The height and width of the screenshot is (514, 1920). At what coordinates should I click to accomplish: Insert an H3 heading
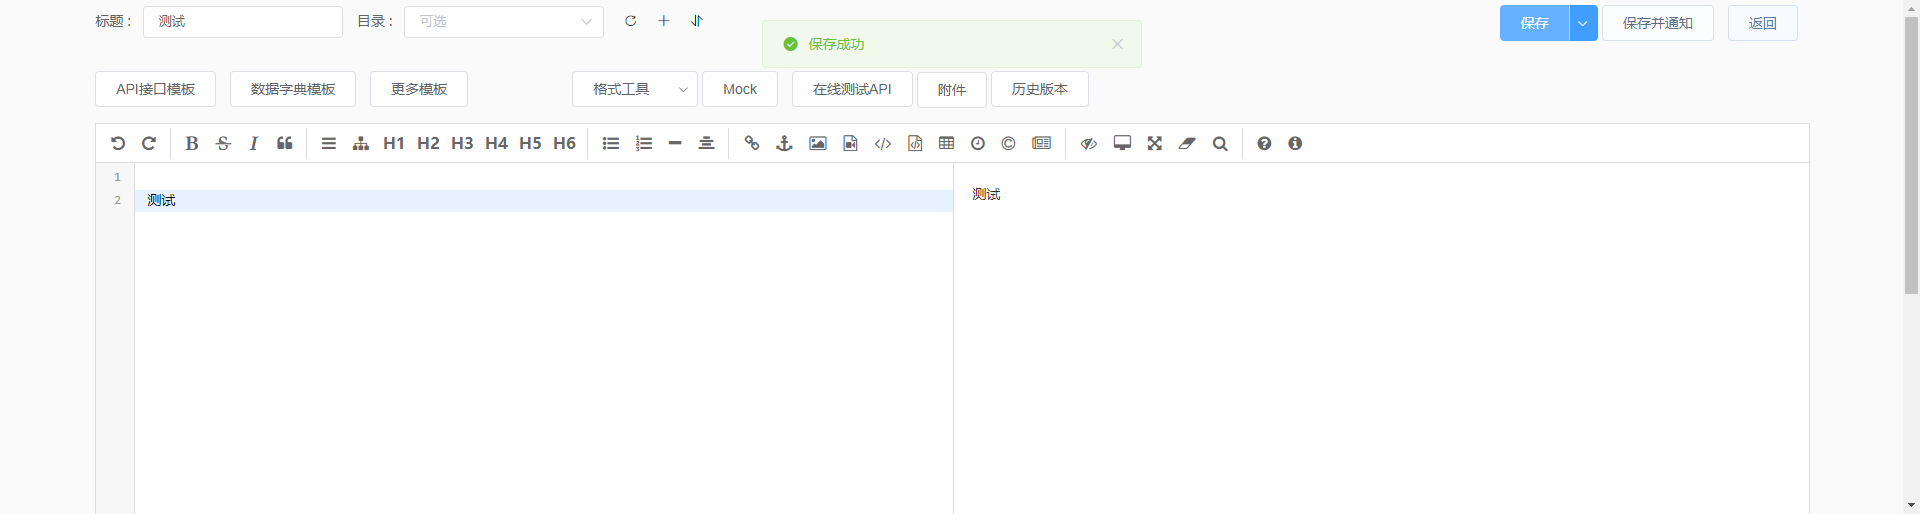pyautogui.click(x=462, y=143)
